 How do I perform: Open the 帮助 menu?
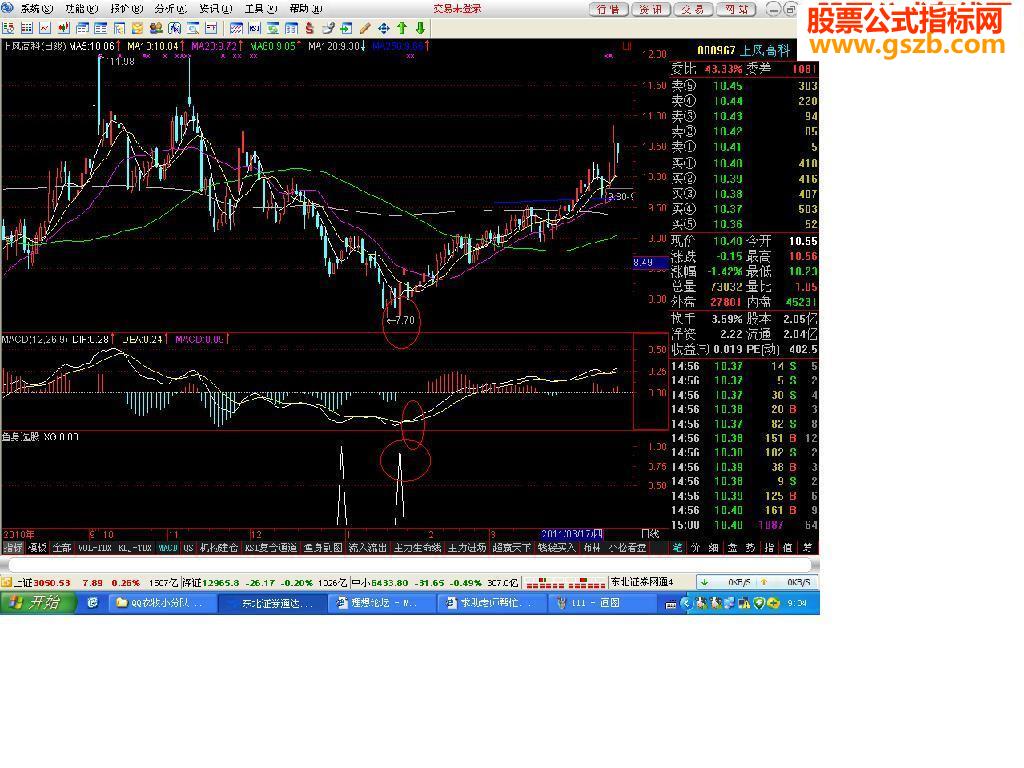coord(306,8)
